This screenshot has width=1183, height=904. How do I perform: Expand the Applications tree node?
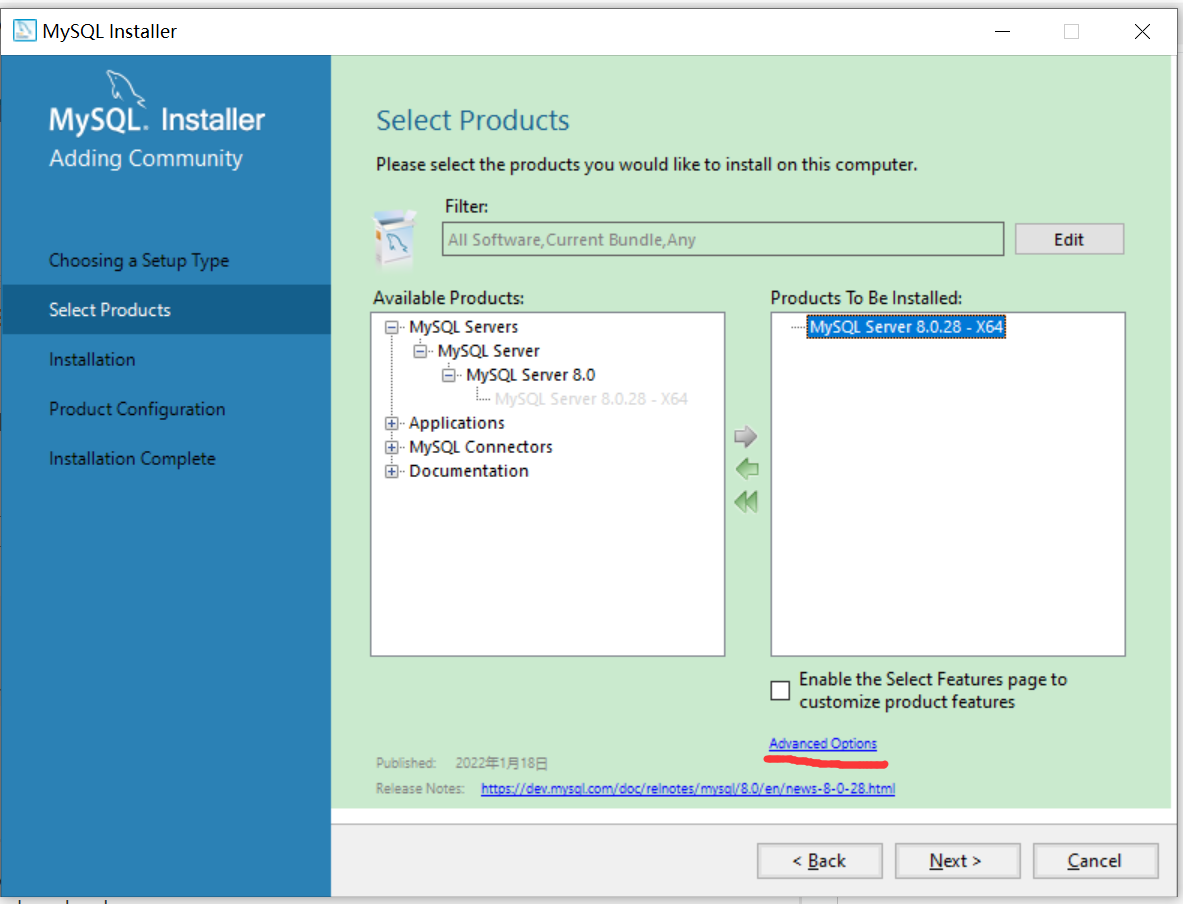click(x=392, y=423)
